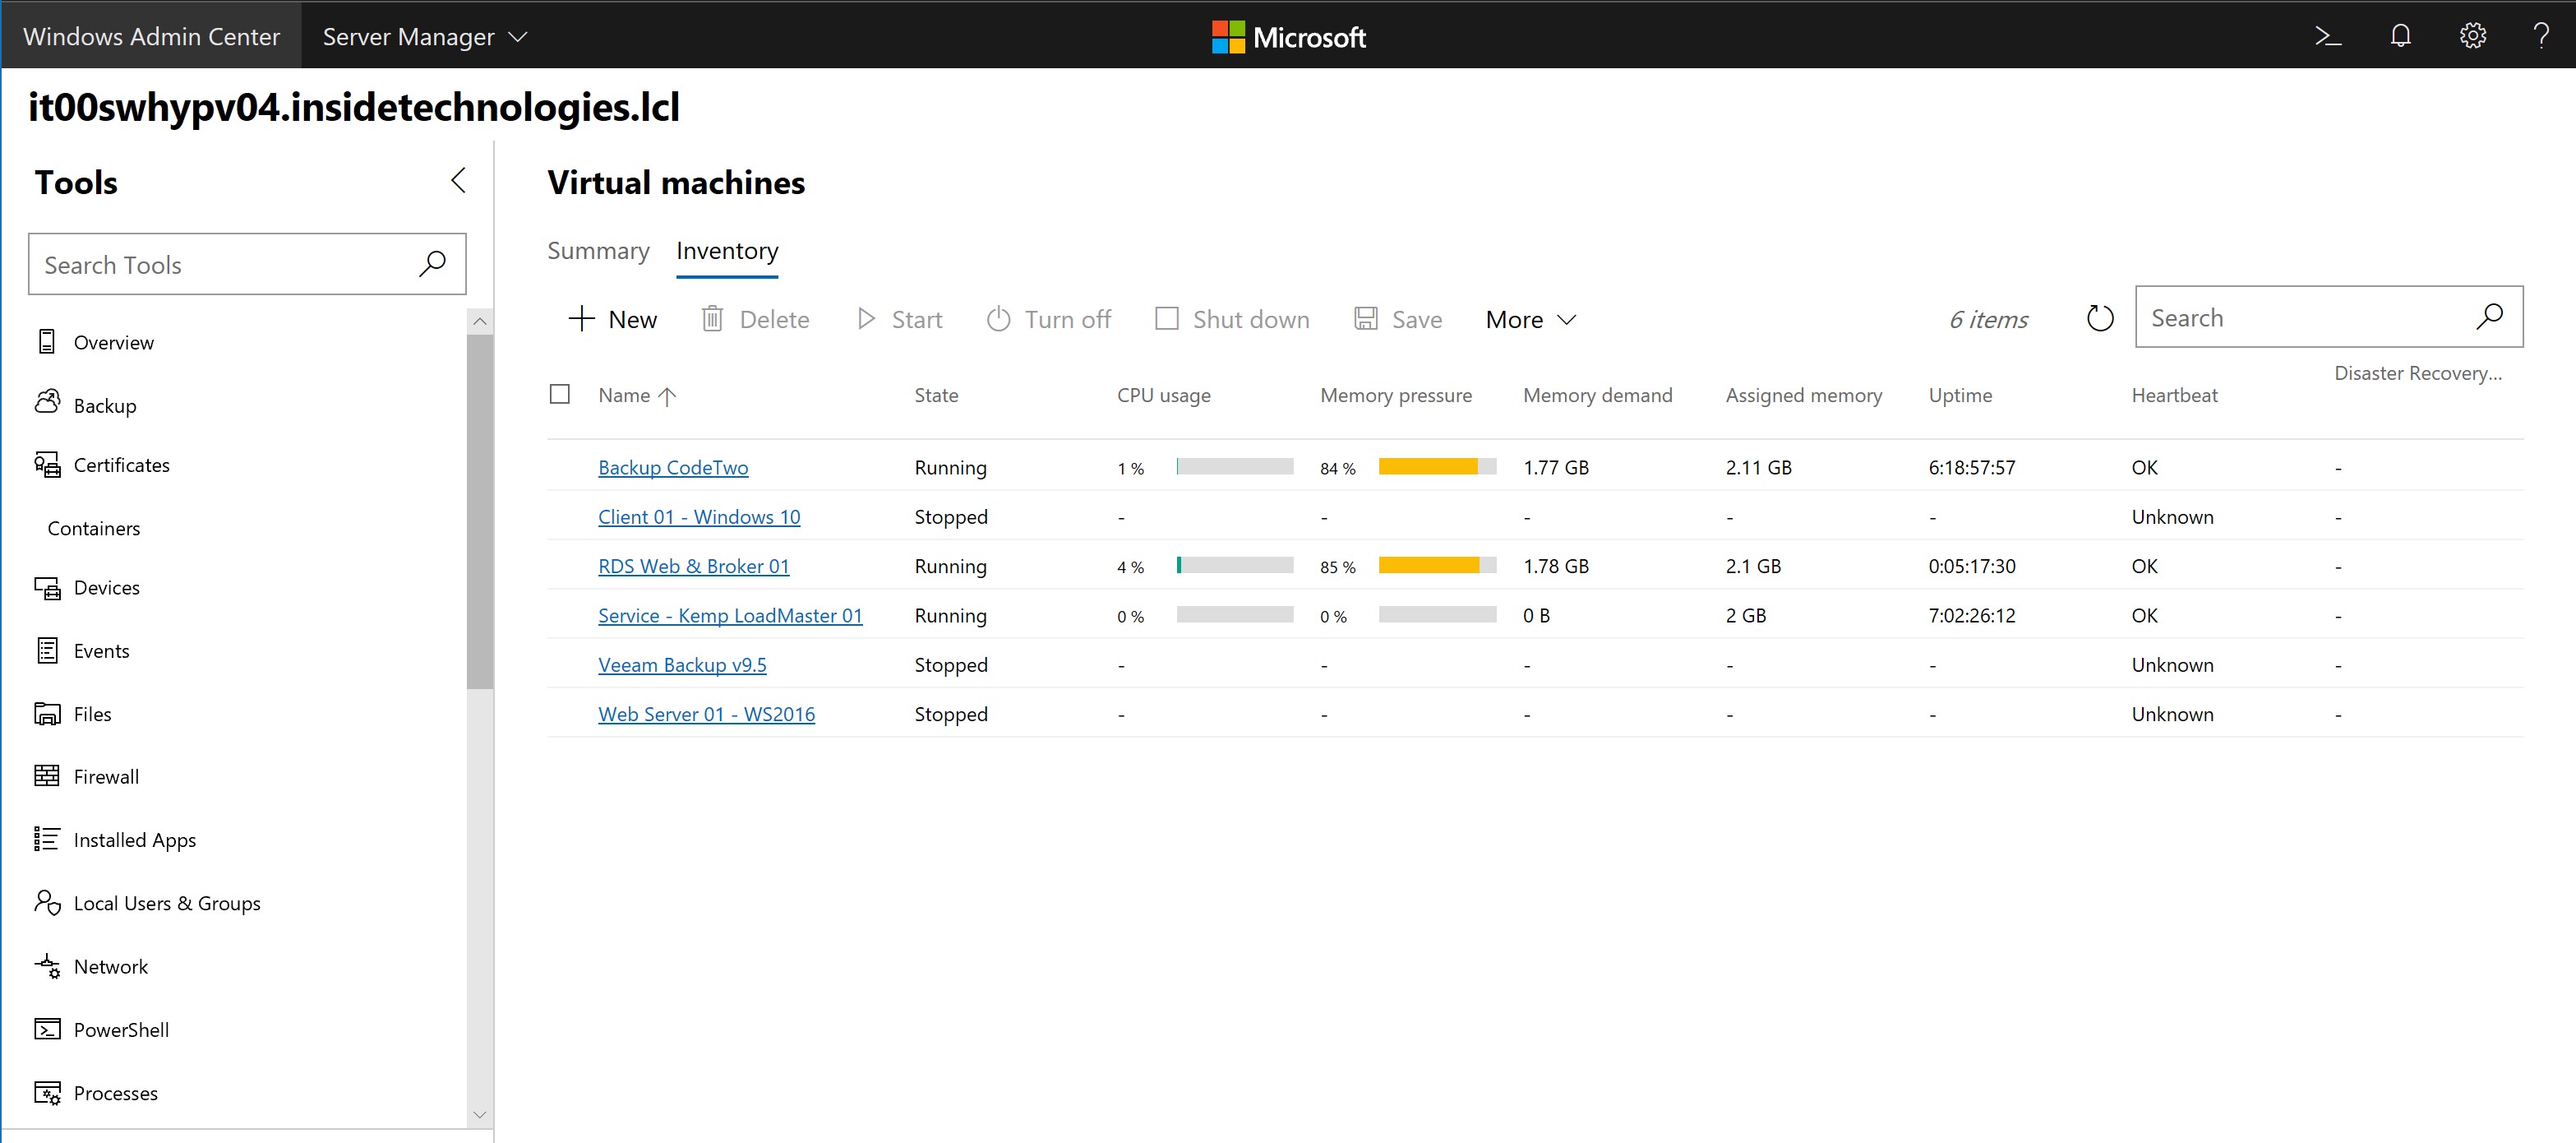Viewport: 2576px width, 1143px height.
Task: Sort by the Uptime column
Action: point(1960,395)
